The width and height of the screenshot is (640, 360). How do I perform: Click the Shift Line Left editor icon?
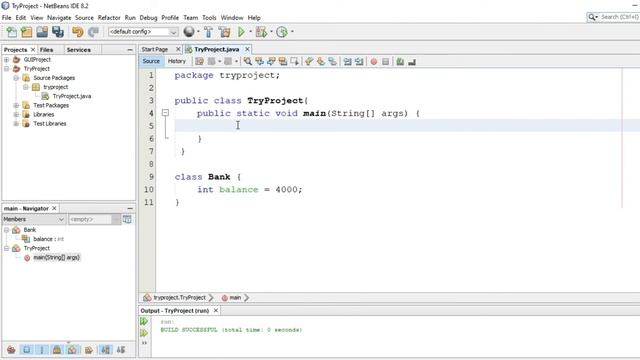(347, 62)
